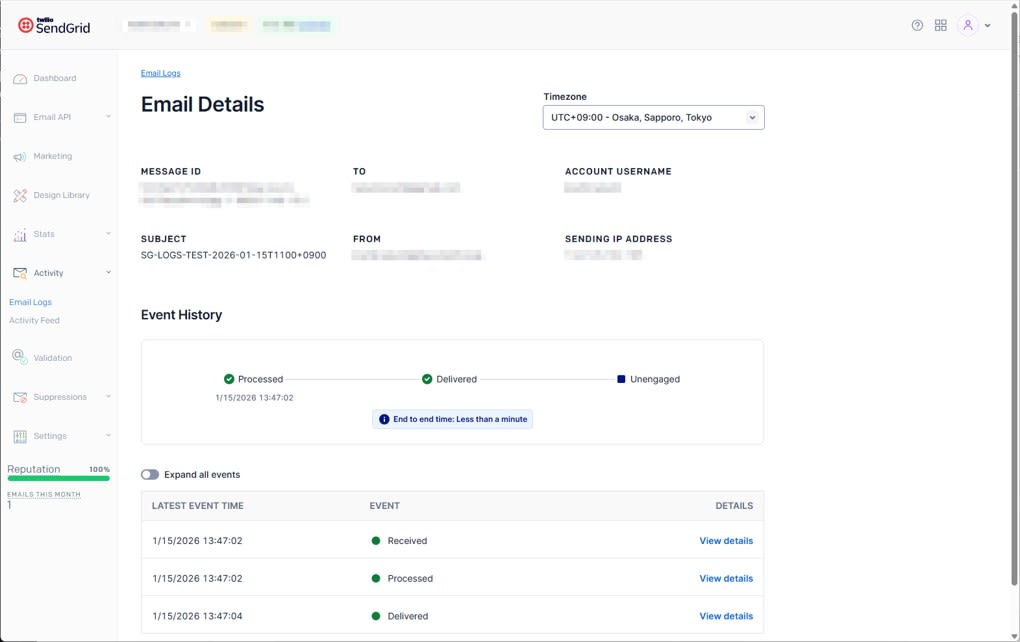Click the end-to-end time info icon
This screenshot has height=642, width=1020.
(x=384, y=420)
